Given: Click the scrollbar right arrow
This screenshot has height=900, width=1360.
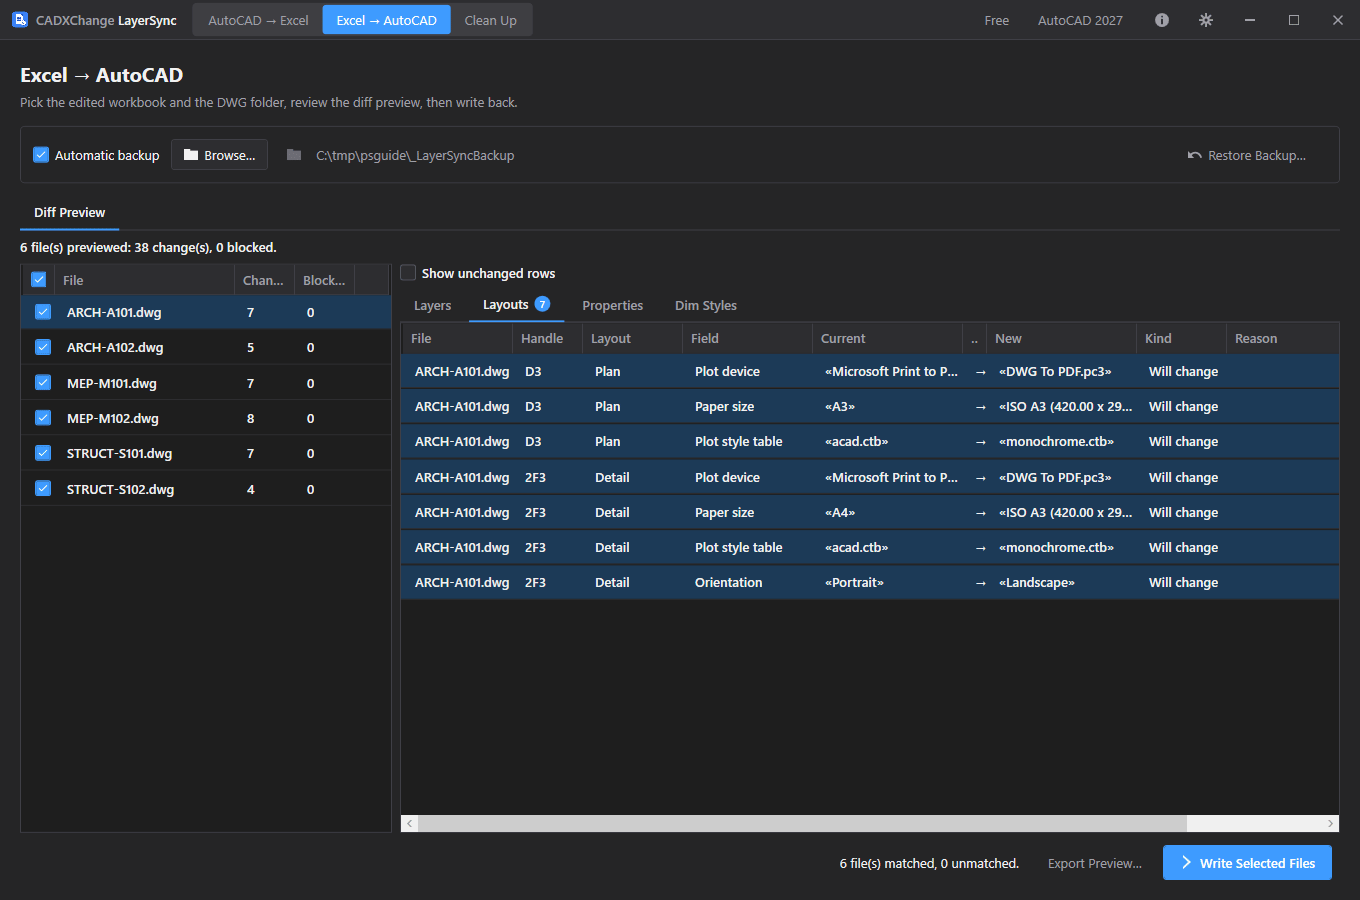Looking at the screenshot, I should point(1330,823).
